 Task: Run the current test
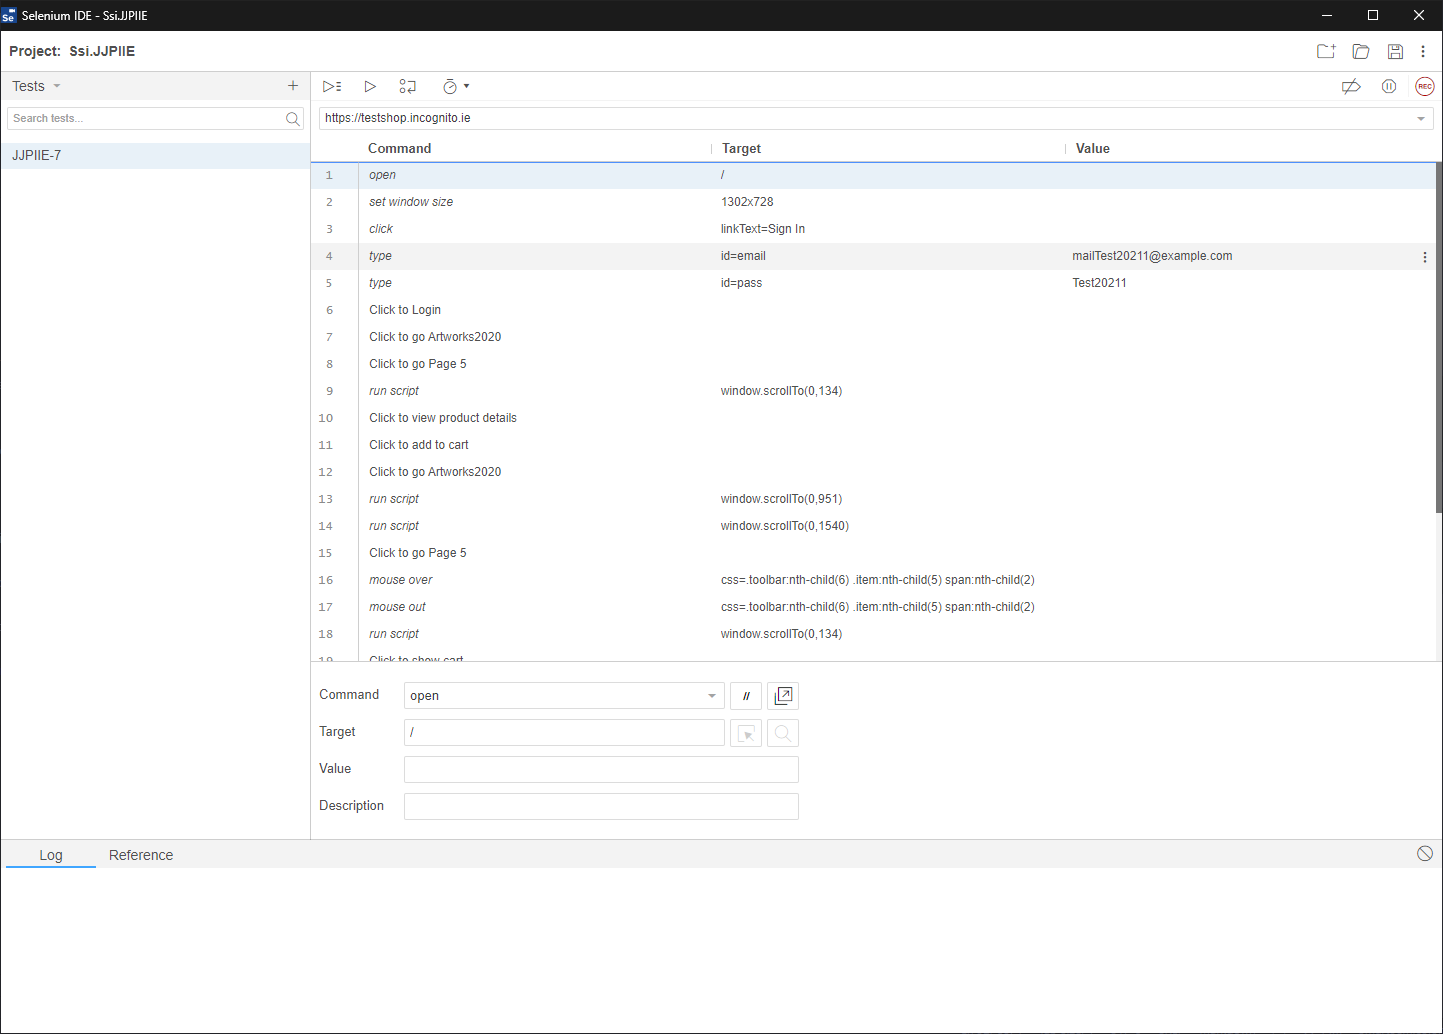point(370,87)
